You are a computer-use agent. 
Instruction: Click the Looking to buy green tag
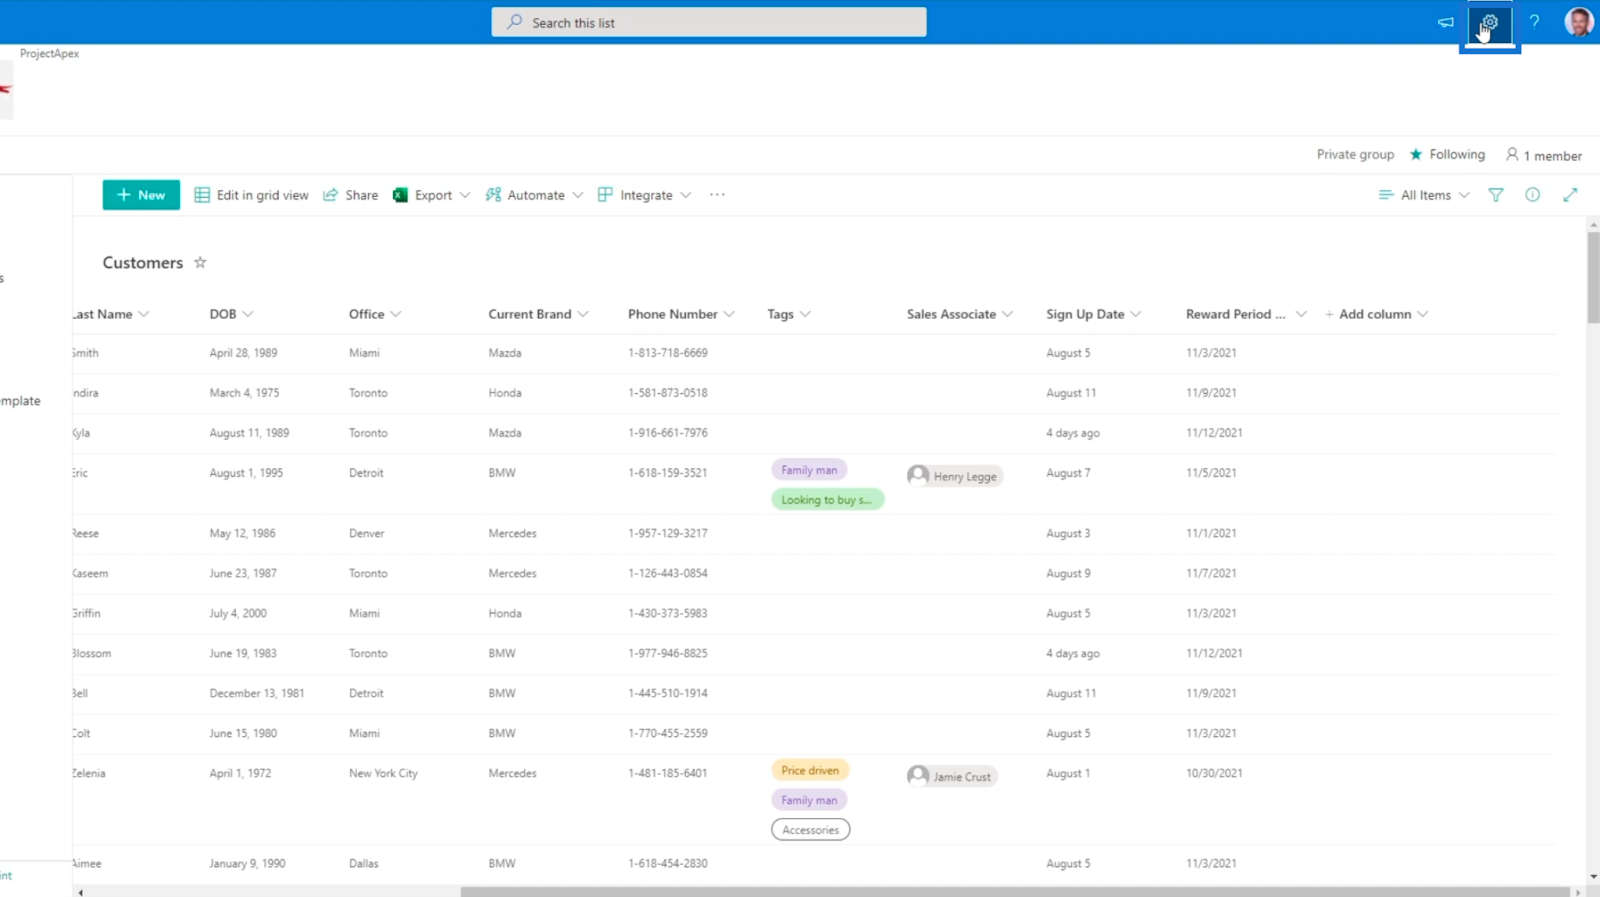827,499
